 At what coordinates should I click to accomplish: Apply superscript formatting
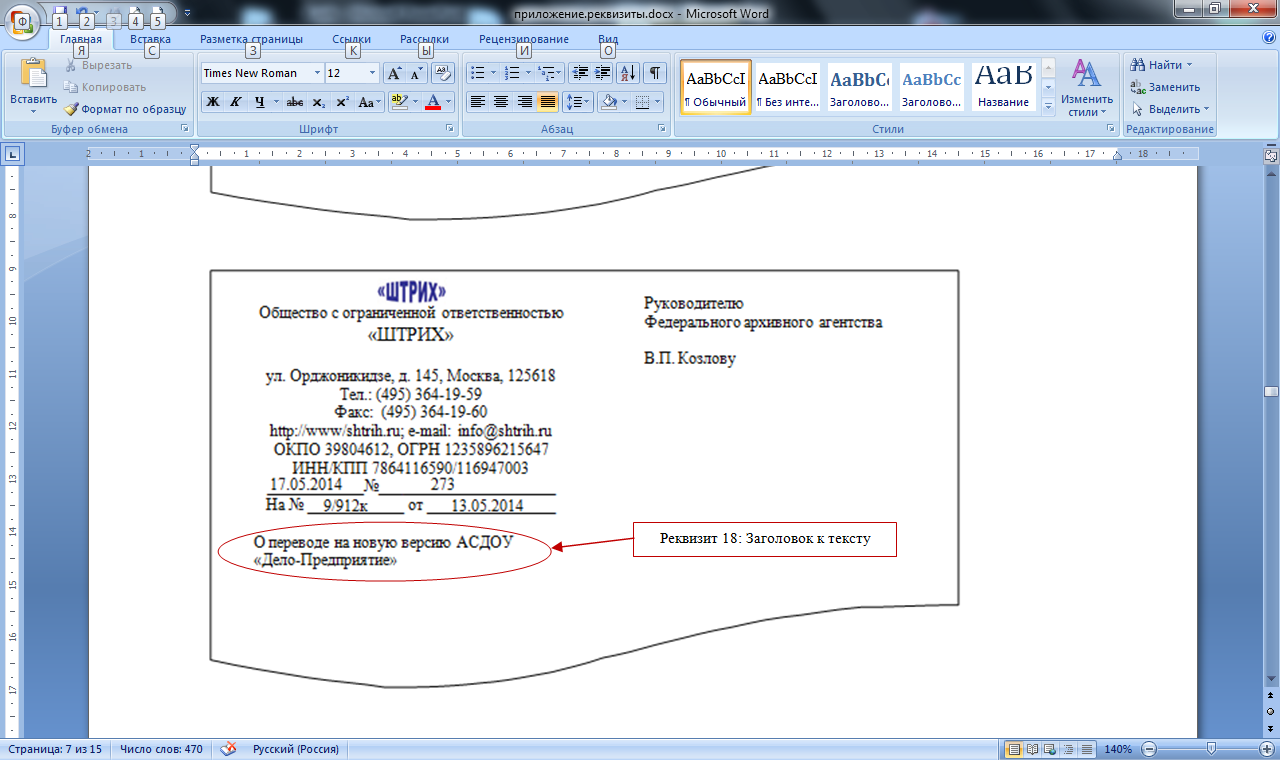tap(342, 102)
